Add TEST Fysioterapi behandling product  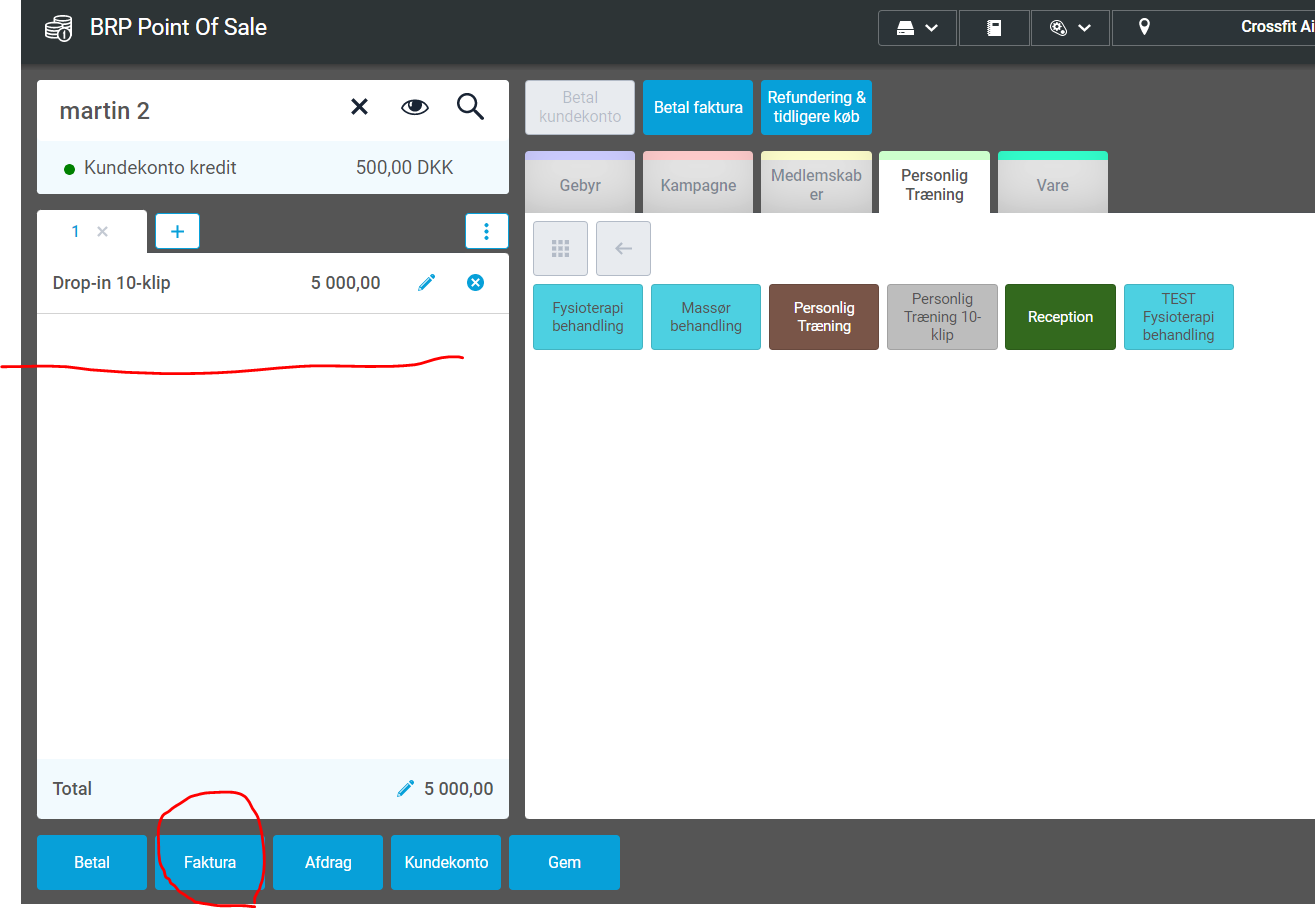[1178, 317]
